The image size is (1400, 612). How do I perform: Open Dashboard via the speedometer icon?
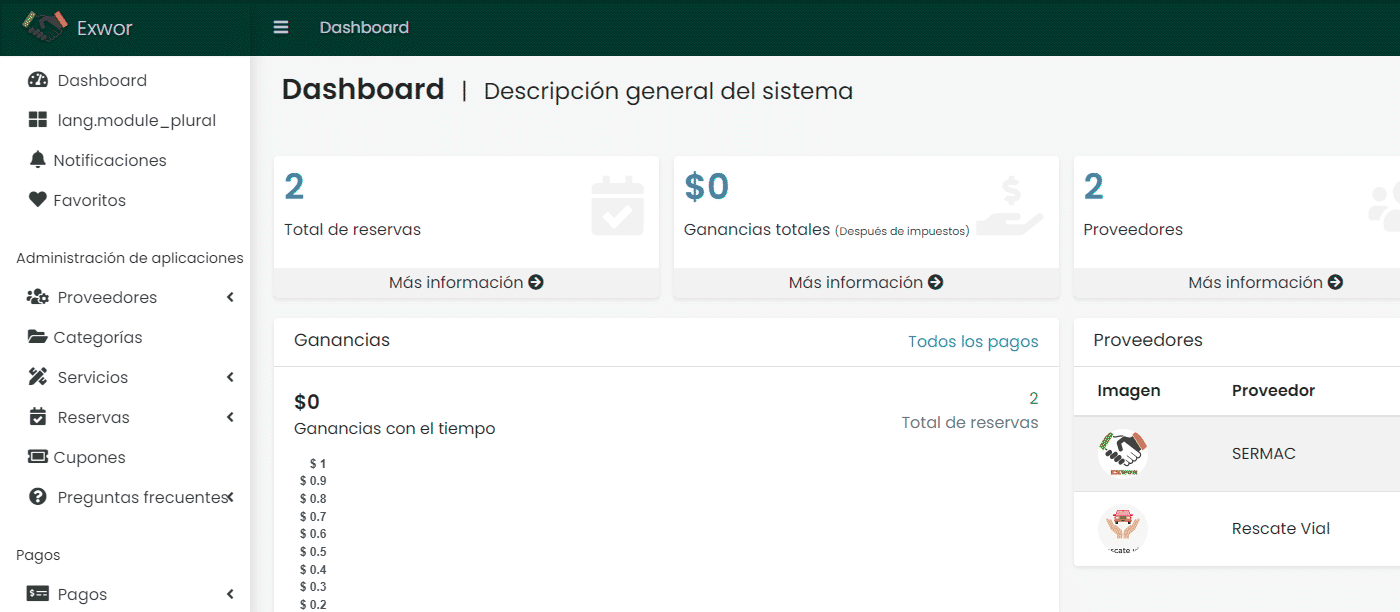point(38,80)
